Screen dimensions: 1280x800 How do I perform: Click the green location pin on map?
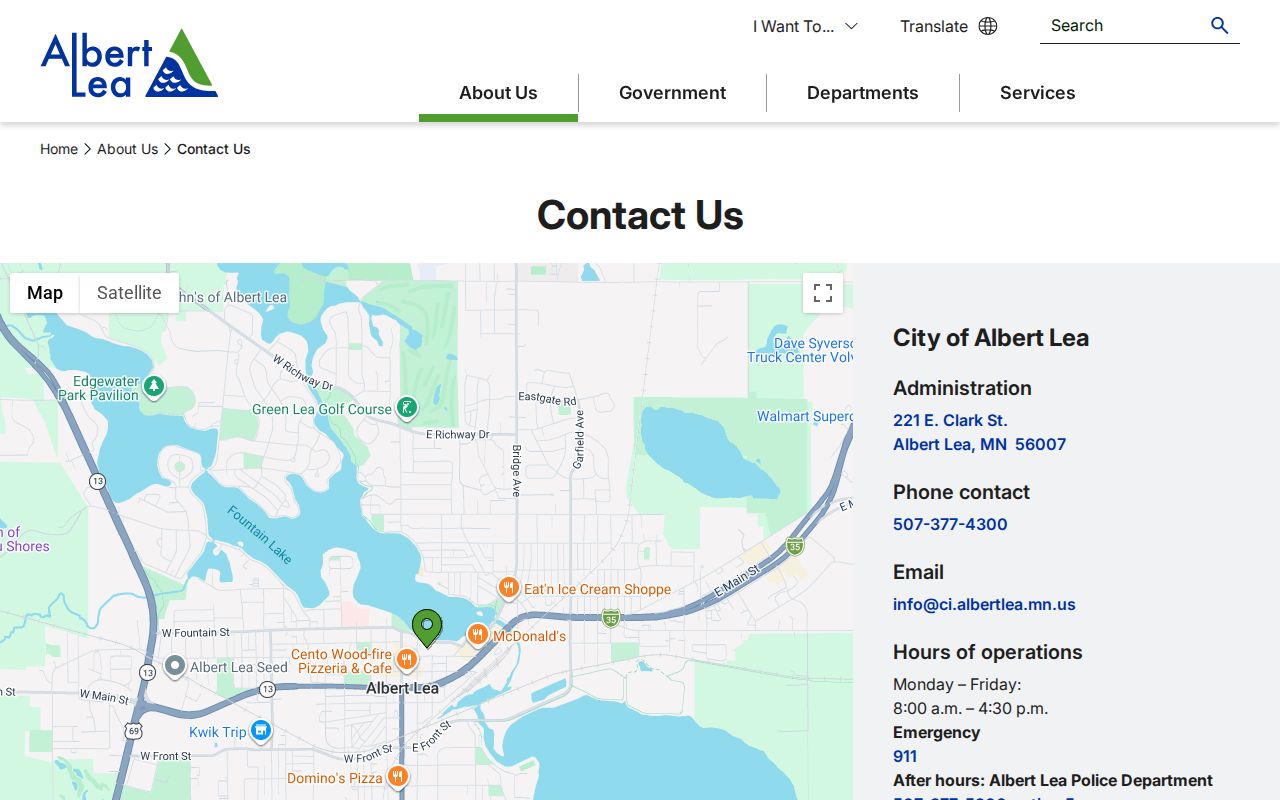click(427, 628)
